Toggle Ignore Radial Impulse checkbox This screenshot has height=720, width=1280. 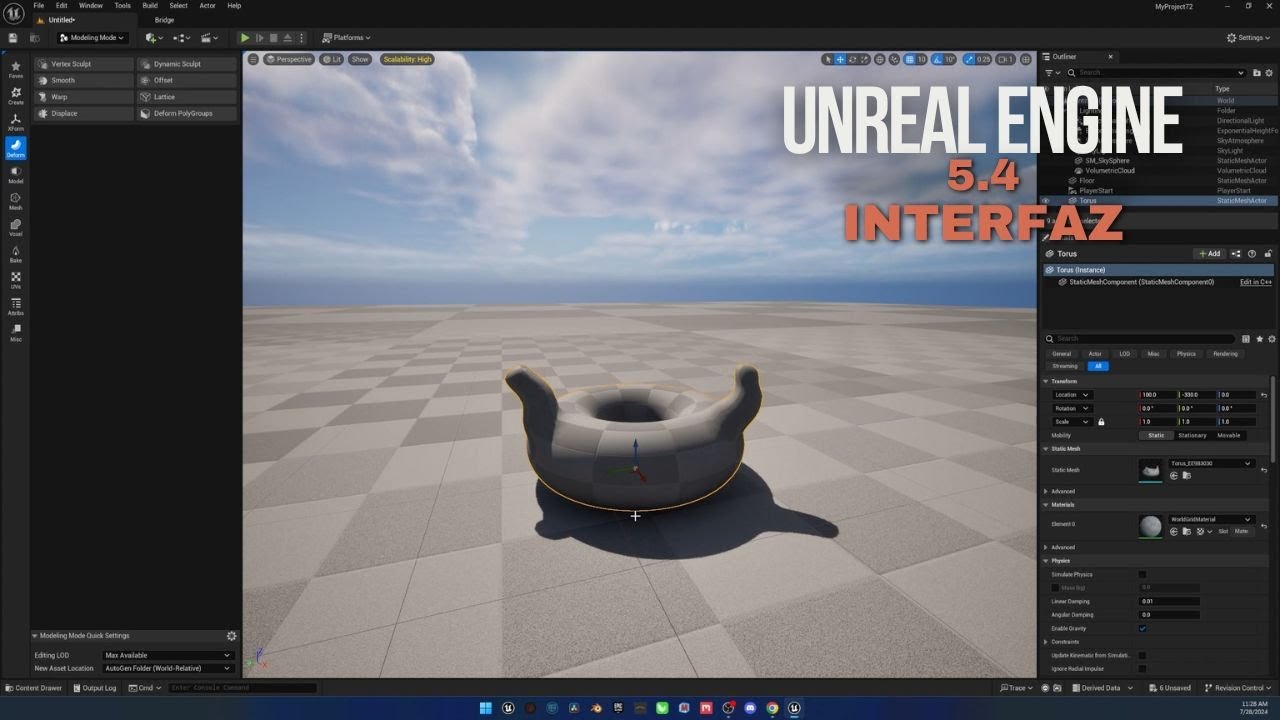(x=1143, y=669)
